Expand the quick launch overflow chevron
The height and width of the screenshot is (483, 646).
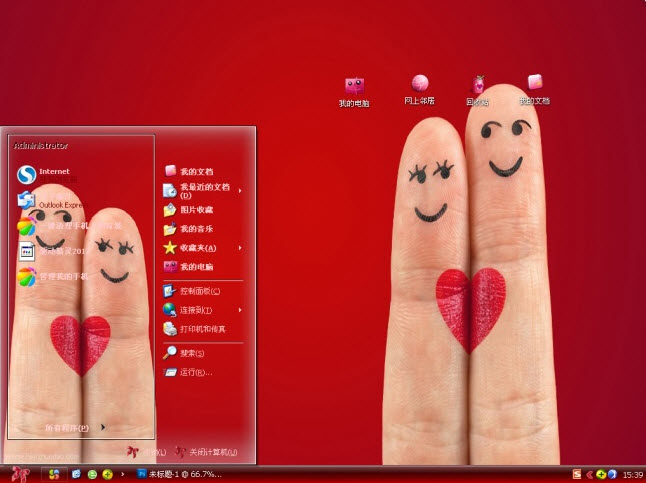pos(123,474)
